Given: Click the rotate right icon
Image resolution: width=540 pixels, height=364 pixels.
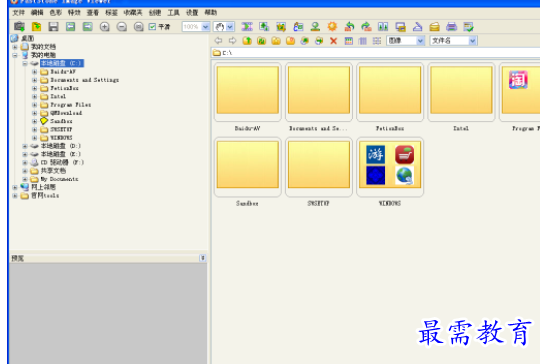Looking at the screenshot, I should pos(366,27).
